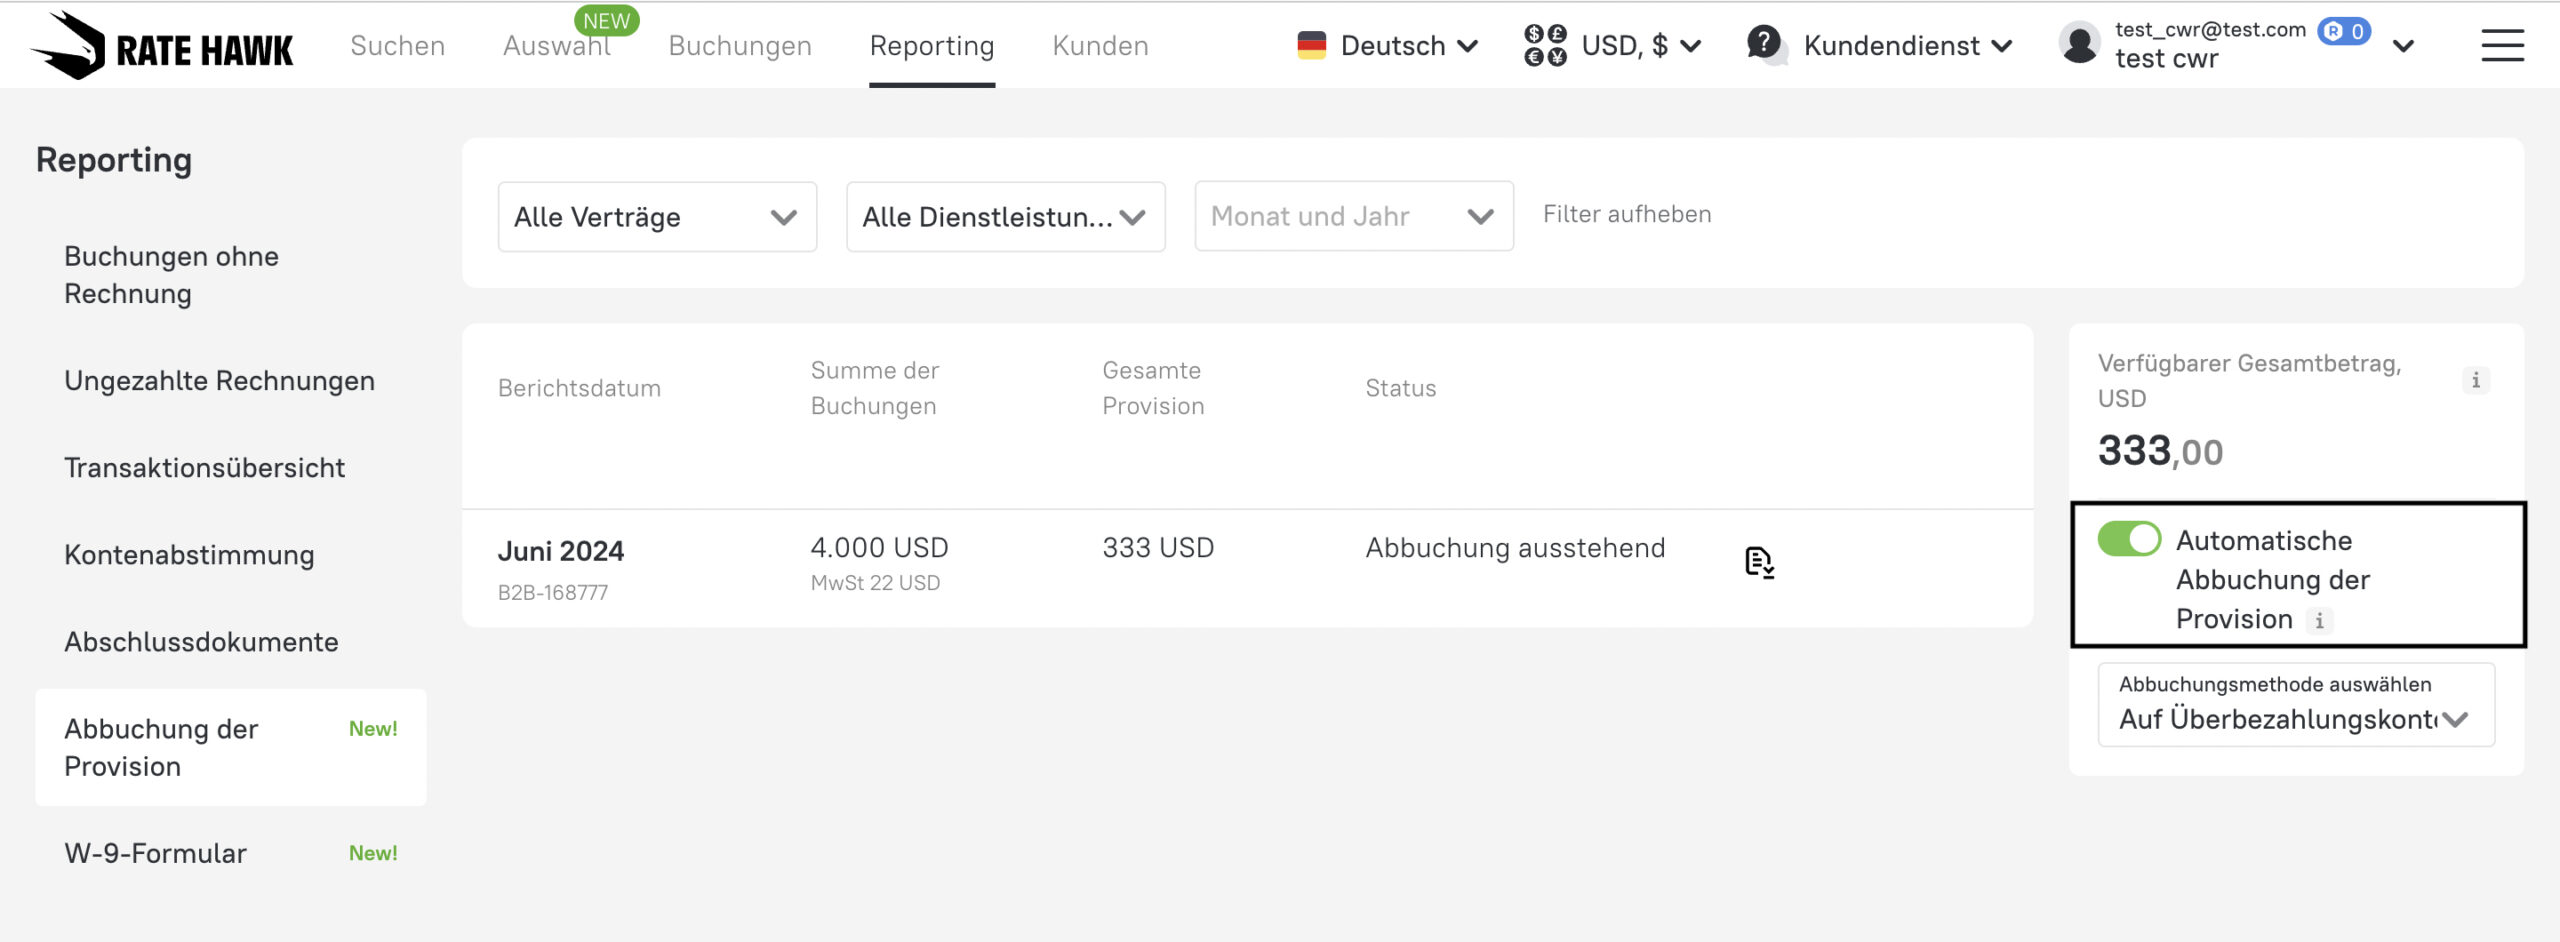Click info icon next to Automatische Abbuchung
The image size is (2560, 942).
(2319, 621)
